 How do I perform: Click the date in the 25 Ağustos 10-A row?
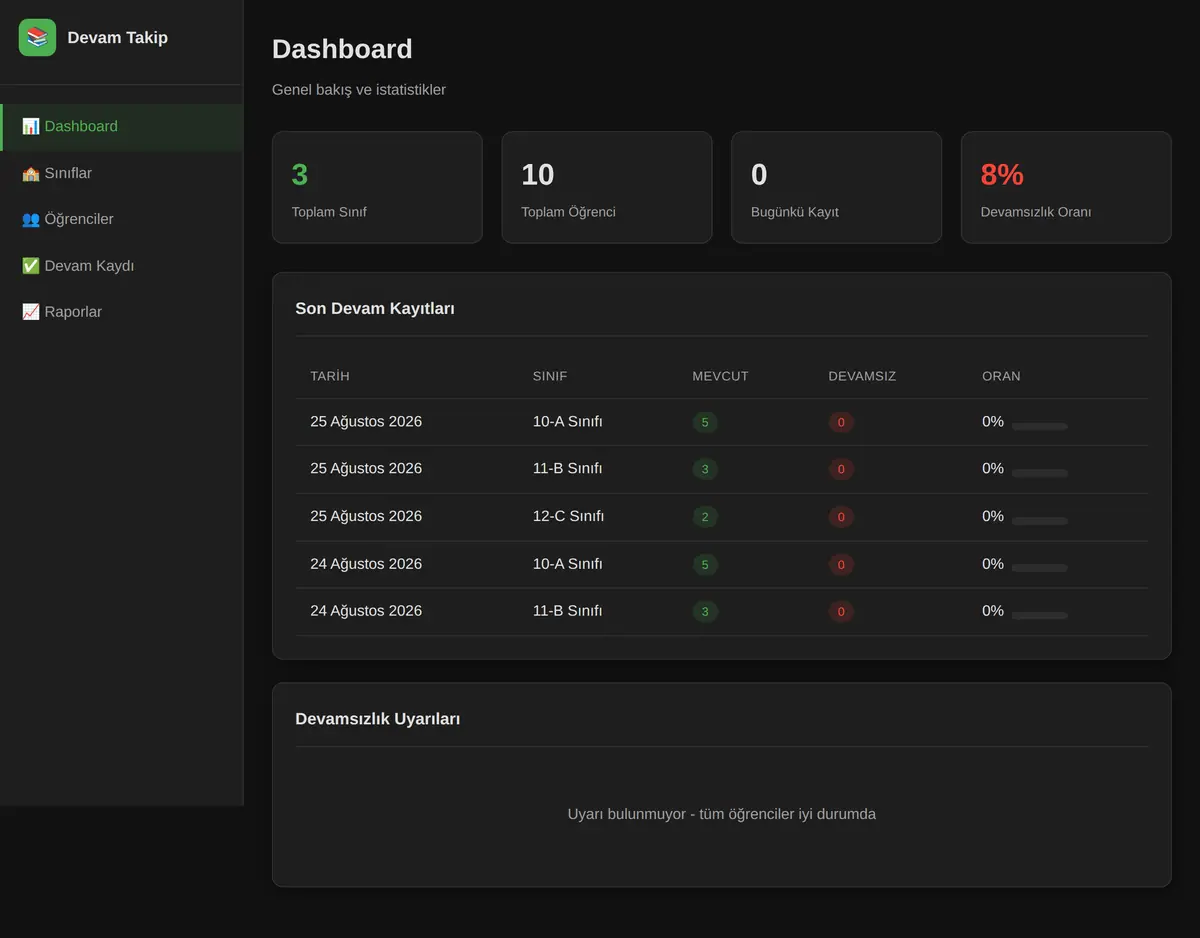366,422
